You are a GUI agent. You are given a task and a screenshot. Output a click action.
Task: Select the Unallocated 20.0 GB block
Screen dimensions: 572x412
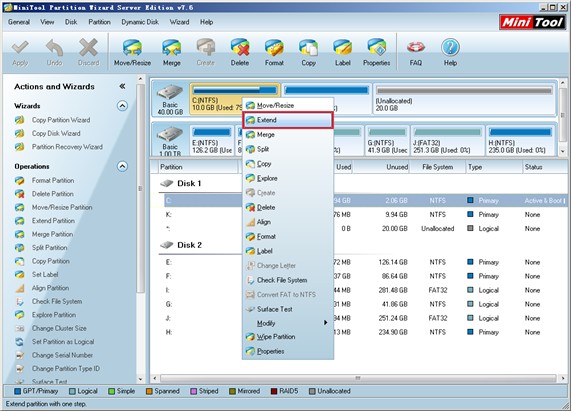coord(464,99)
